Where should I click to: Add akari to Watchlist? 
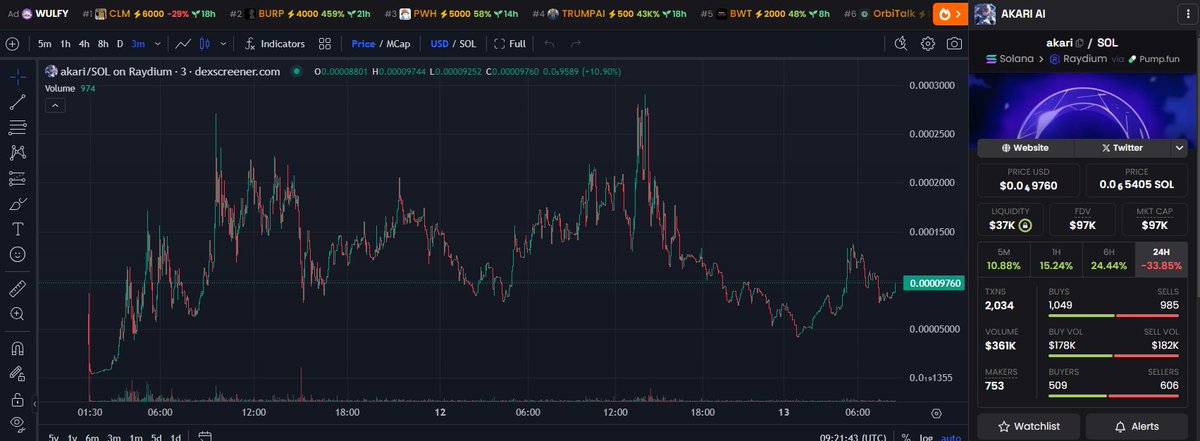(x=1028, y=426)
